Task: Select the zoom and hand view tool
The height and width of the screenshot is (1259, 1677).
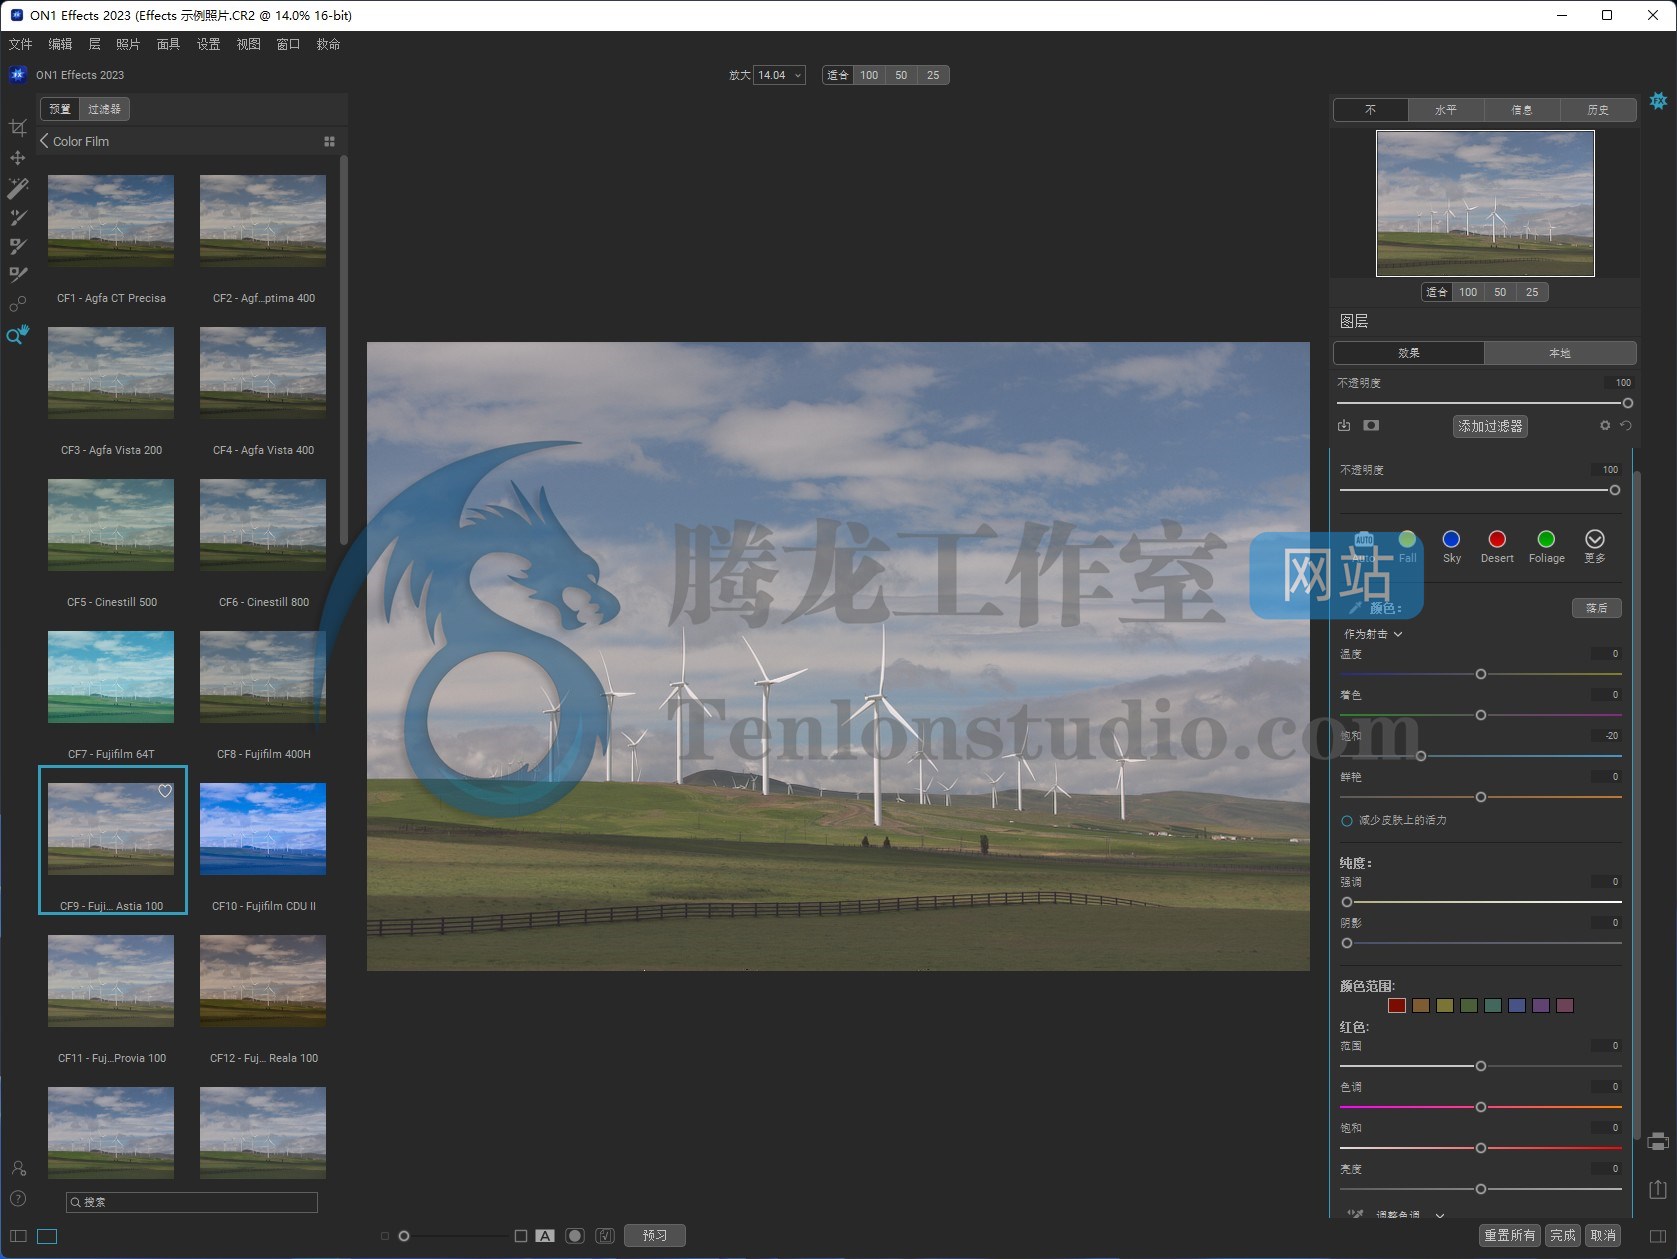Action: [x=18, y=335]
